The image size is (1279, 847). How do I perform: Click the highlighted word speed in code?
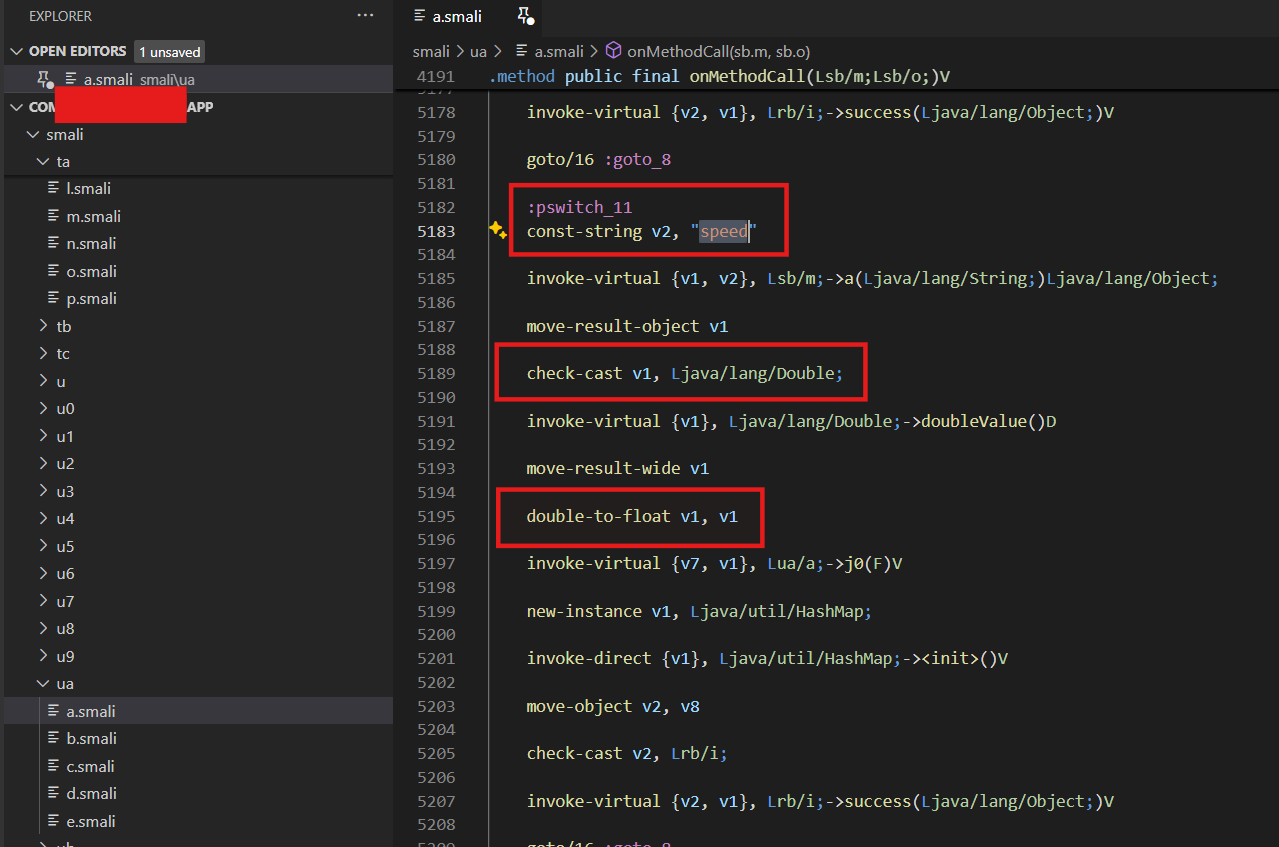coord(723,231)
